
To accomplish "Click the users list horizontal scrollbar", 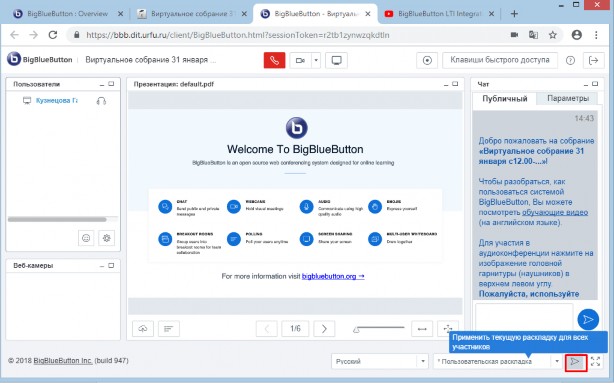I will [x=57, y=219].
